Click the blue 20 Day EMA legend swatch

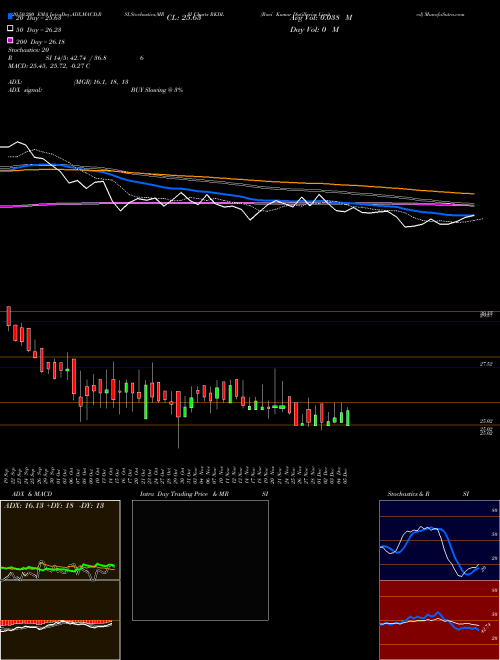pos(10,17)
